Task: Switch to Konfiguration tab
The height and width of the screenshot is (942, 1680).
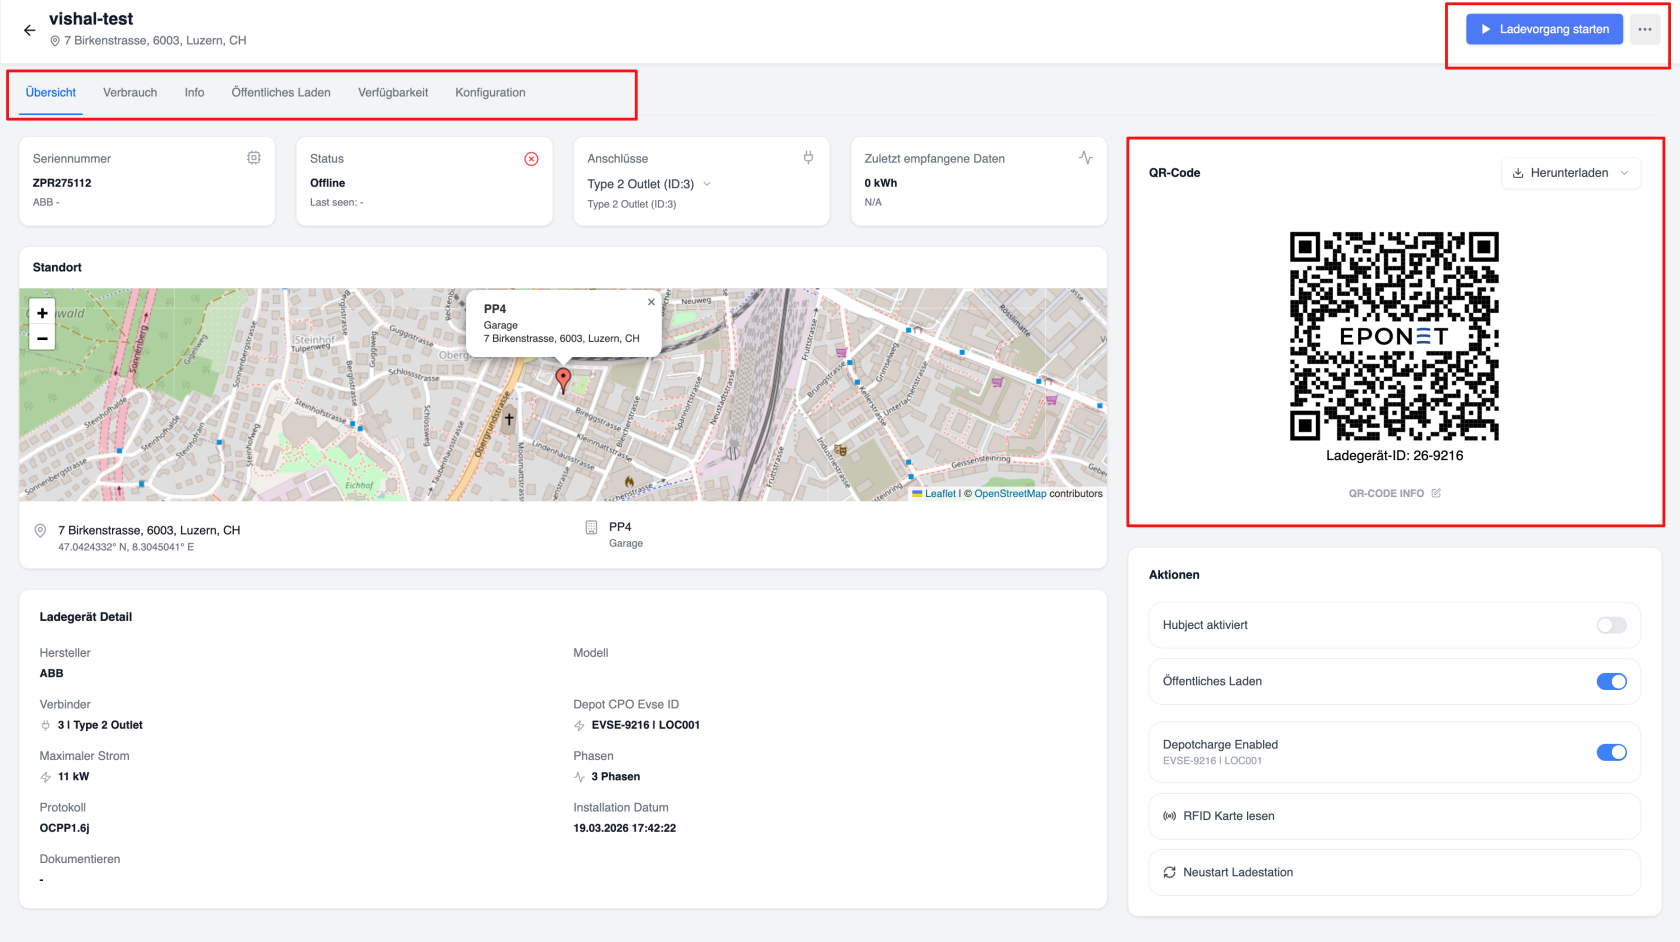Action: [x=490, y=93]
